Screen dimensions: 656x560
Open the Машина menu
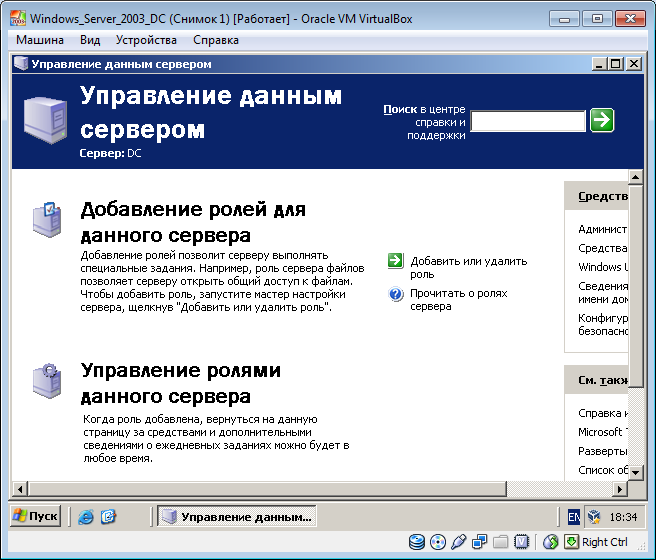tap(40, 40)
